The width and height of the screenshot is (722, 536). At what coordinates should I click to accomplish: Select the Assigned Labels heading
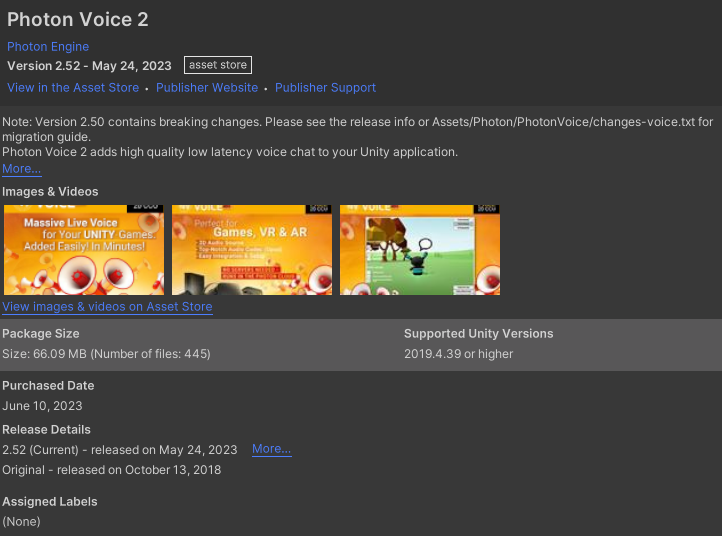coord(50,501)
